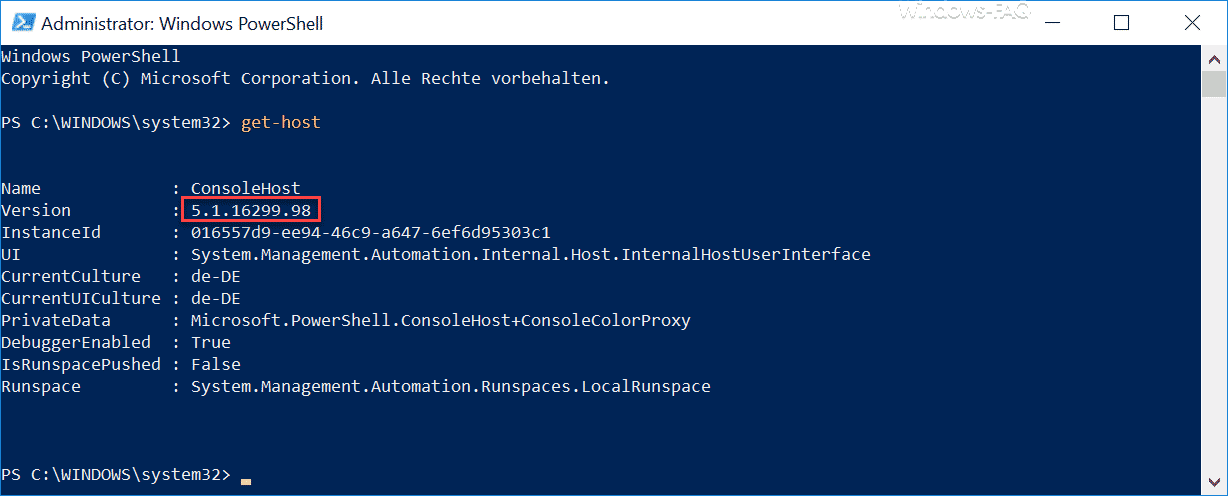Click the InstanceId GUID value
Screen dimensions: 1228x496
tap(371, 232)
